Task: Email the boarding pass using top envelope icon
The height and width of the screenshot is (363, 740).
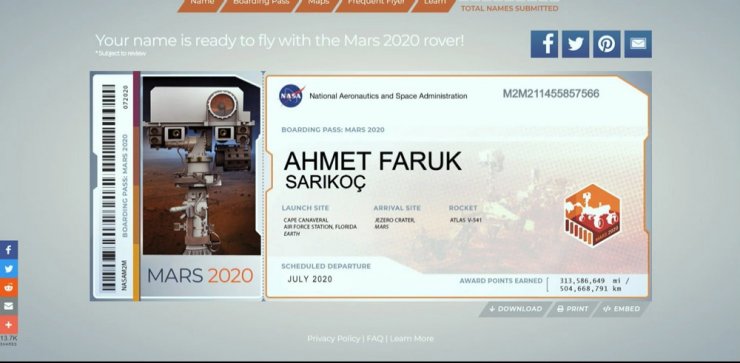Action: 638,44
